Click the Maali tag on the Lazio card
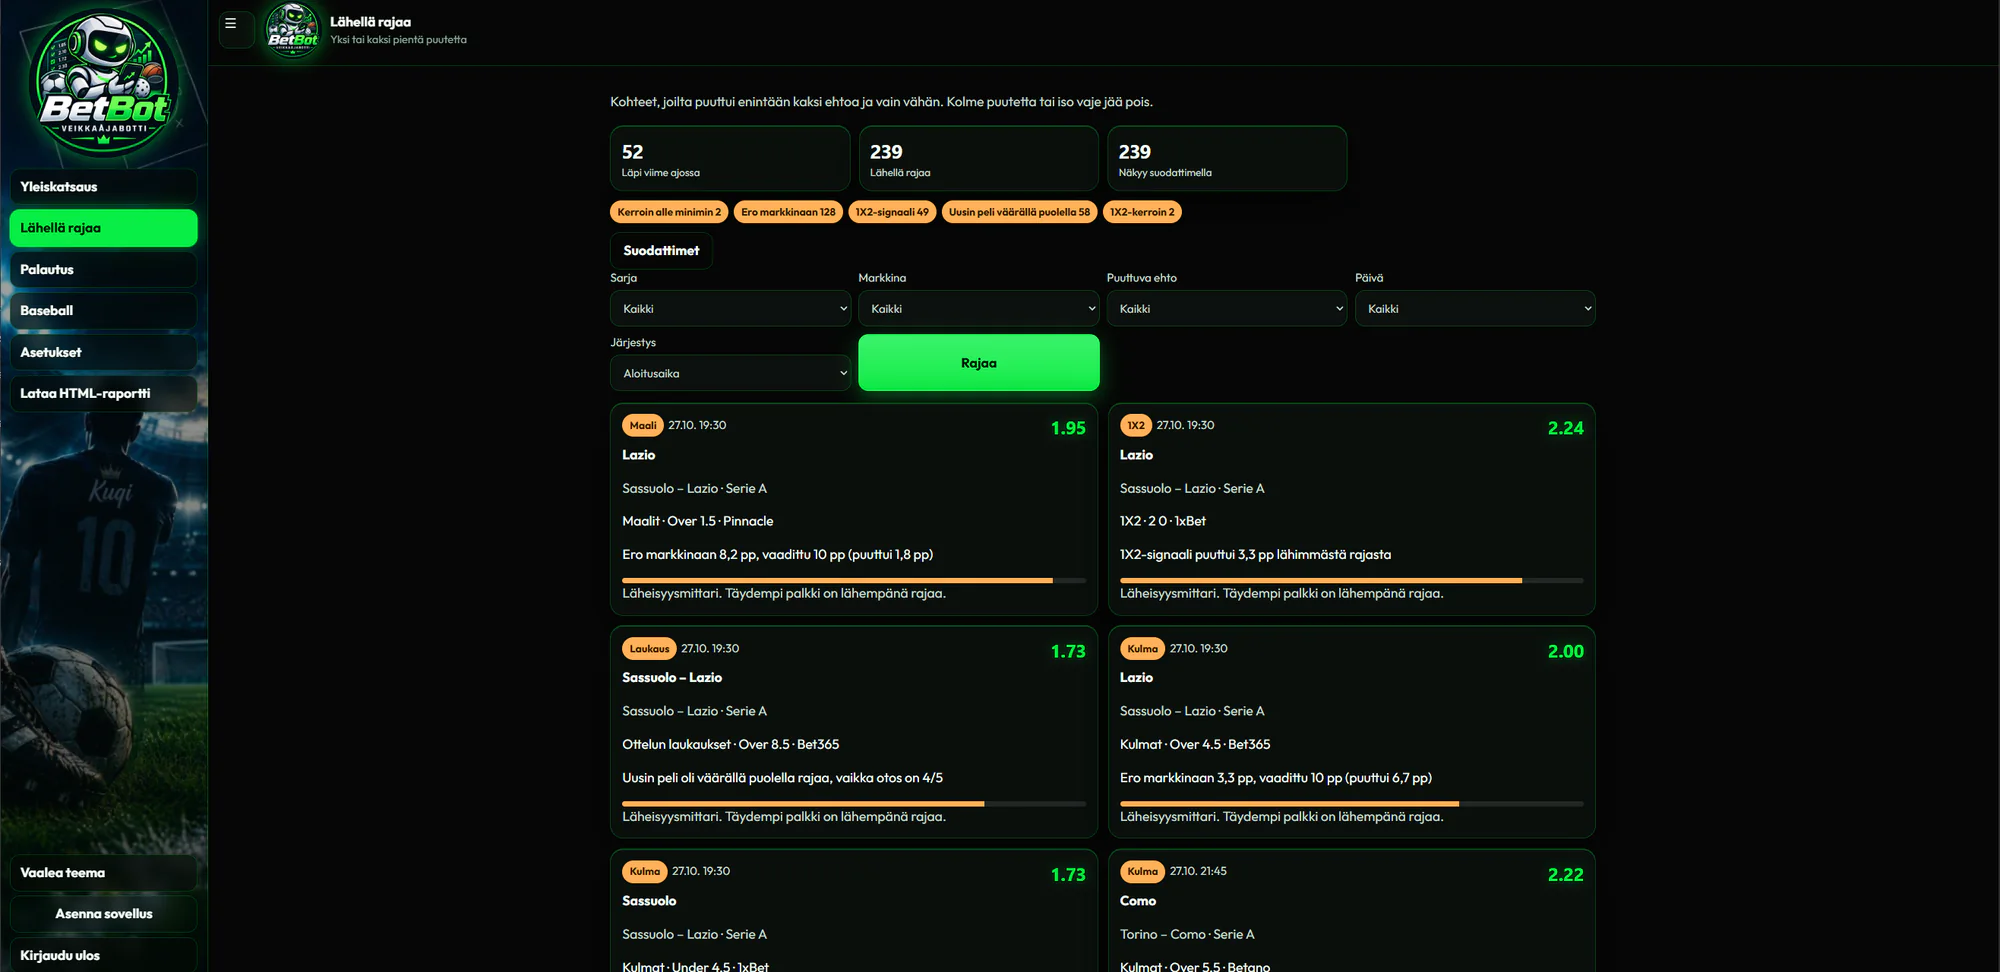2000x972 pixels. (x=643, y=426)
